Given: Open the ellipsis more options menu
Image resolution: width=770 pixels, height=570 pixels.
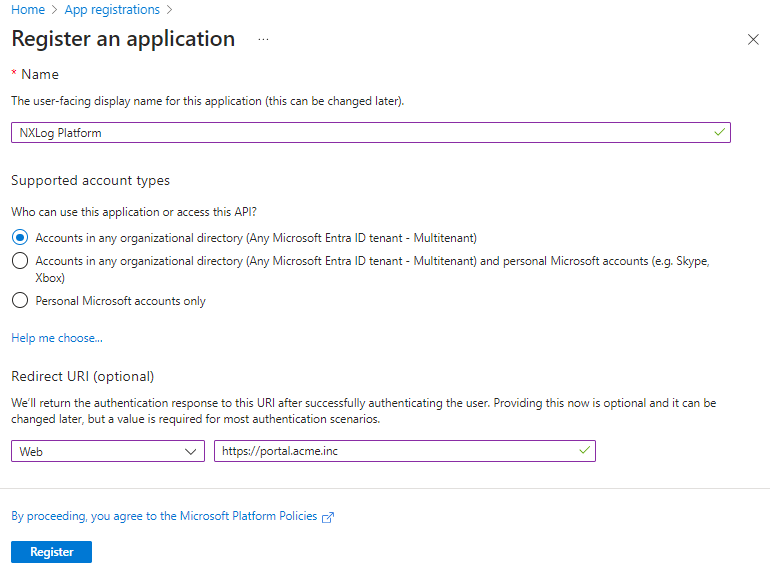Looking at the screenshot, I should [264, 39].
